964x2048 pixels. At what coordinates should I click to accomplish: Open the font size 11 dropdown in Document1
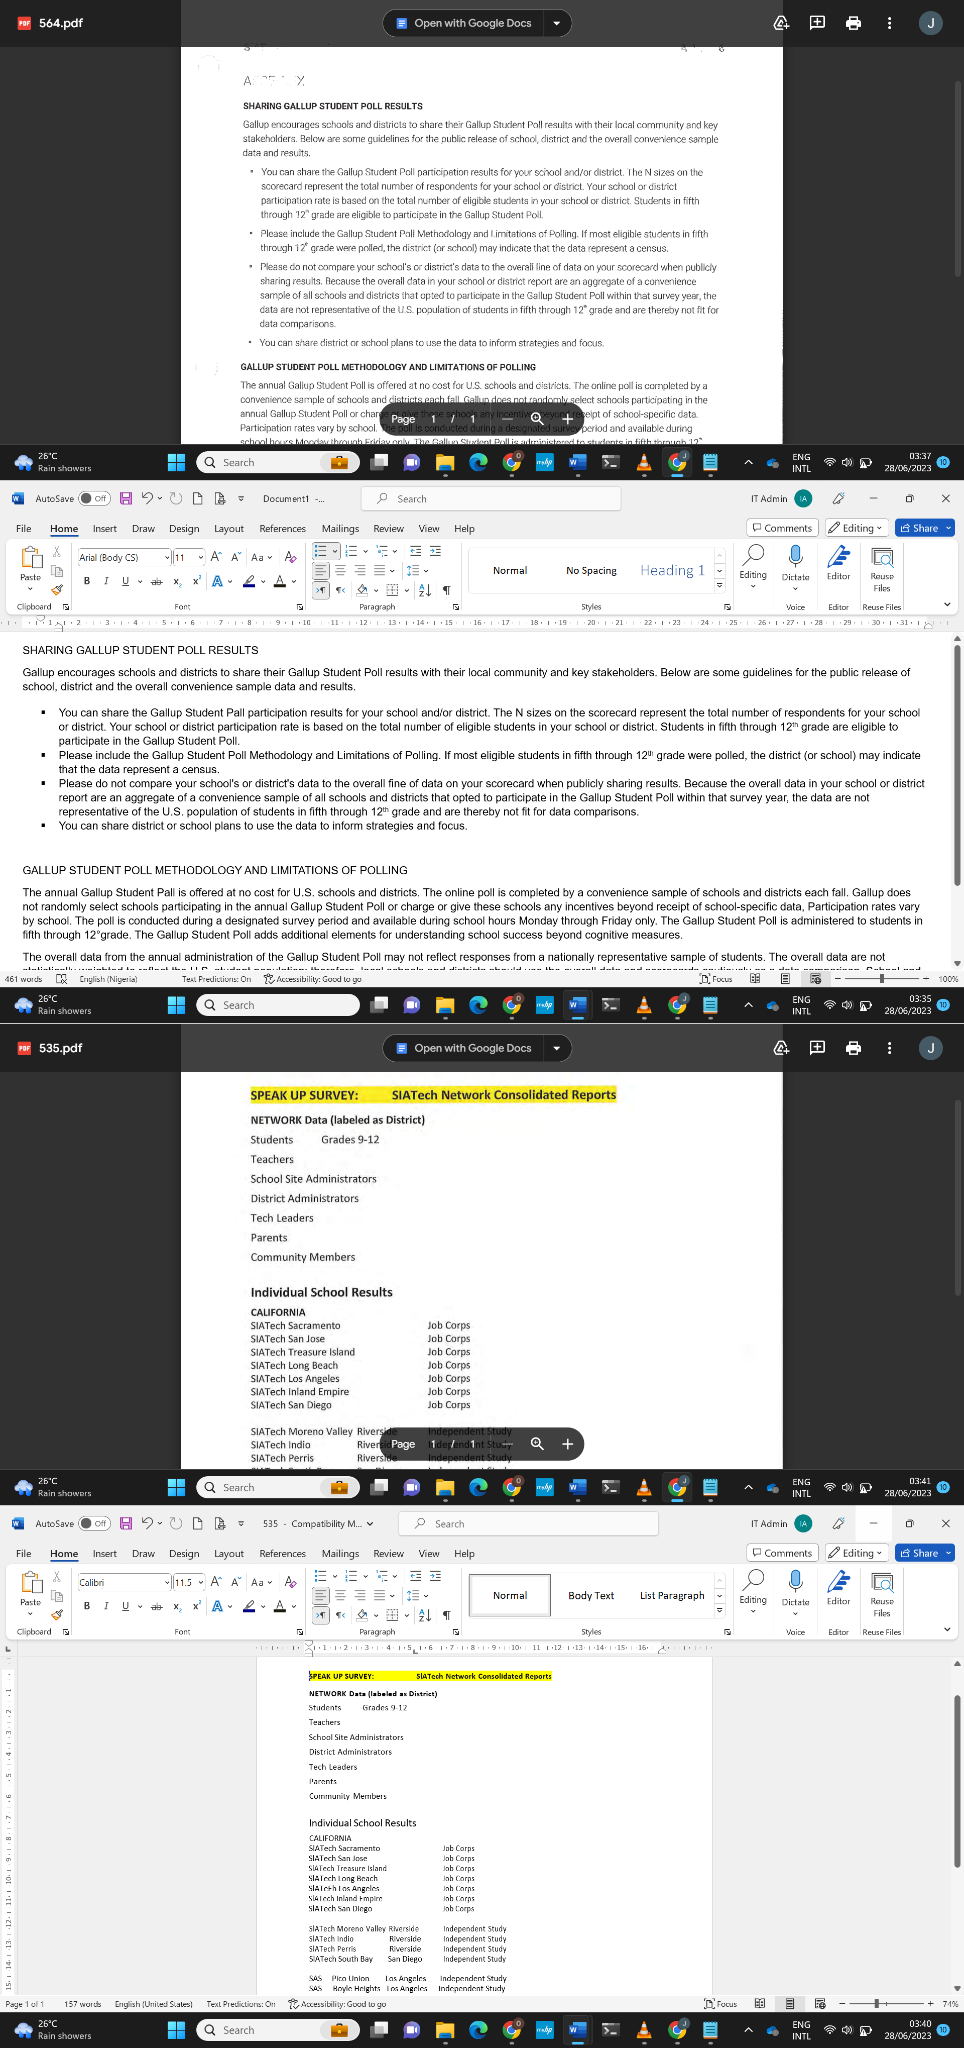(201, 557)
